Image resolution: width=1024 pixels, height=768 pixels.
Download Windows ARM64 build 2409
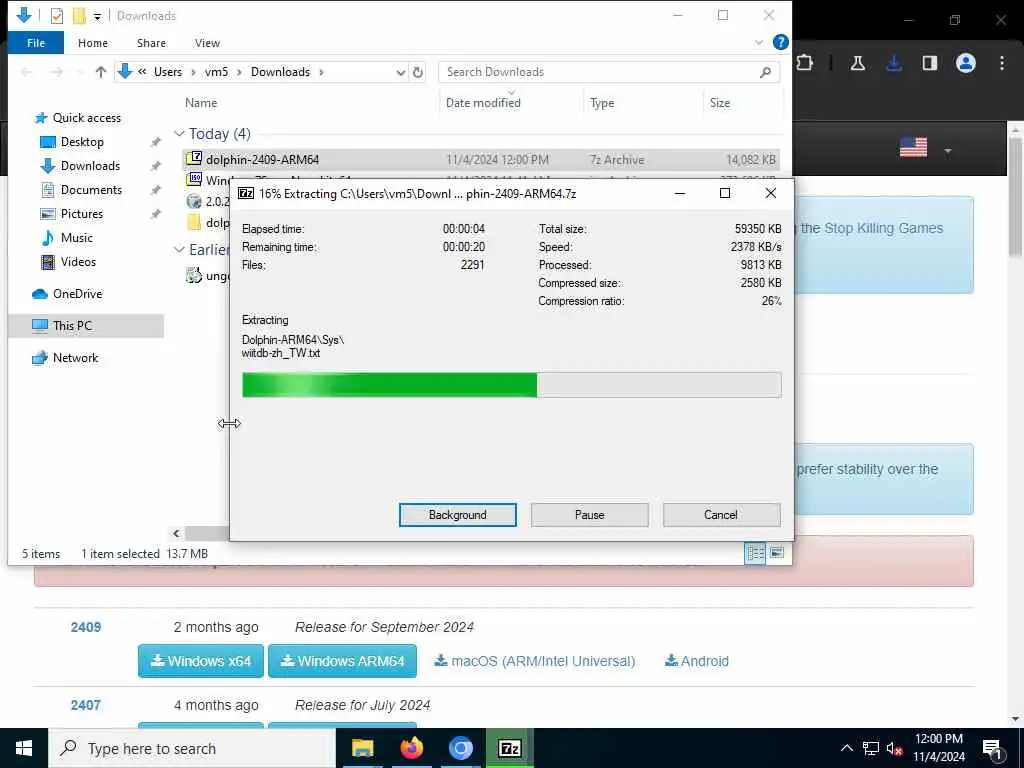coord(342,661)
